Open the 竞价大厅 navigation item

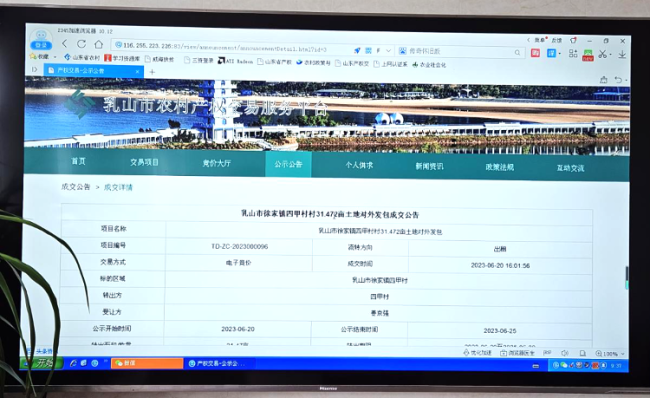tap(216, 163)
